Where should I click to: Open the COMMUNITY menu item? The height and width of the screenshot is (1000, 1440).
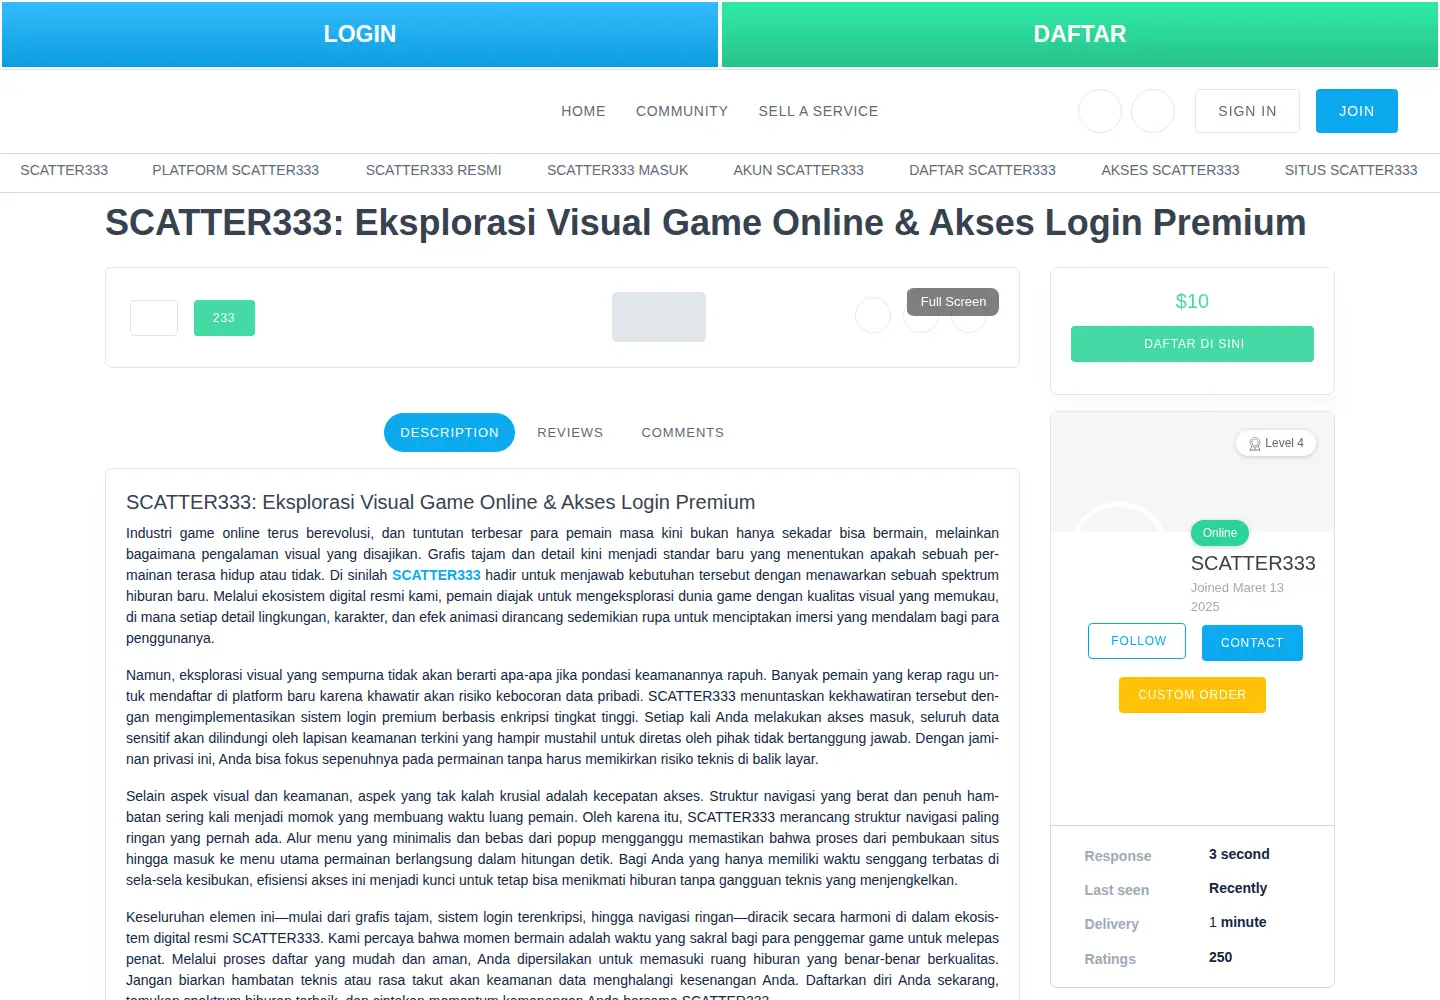(682, 111)
